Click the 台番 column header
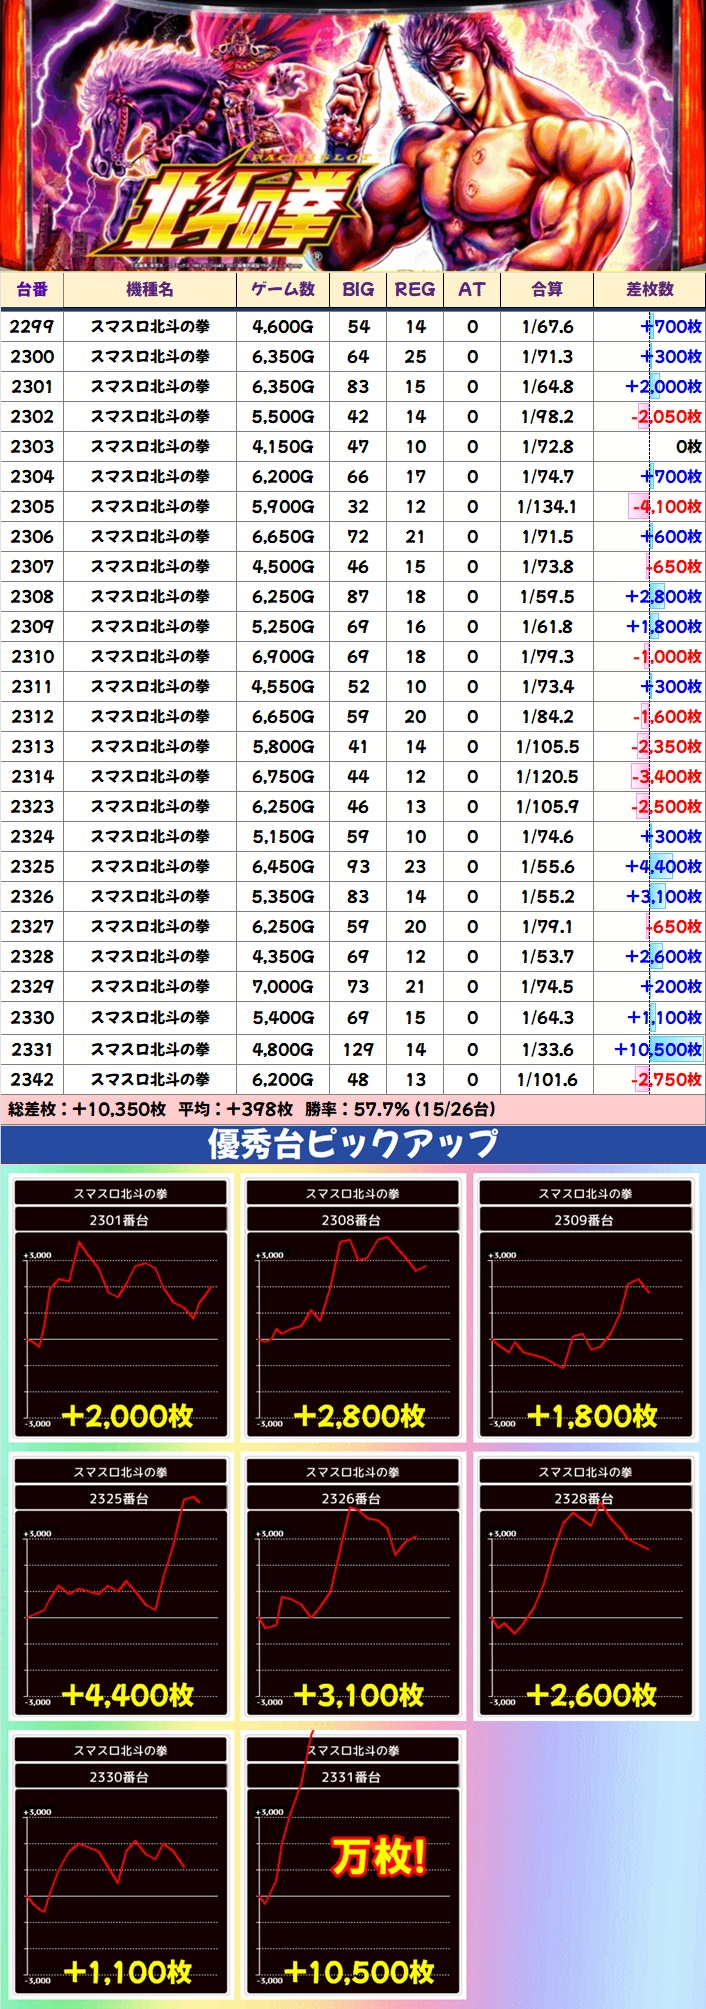This screenshot has height=2009, width=706. pyautogui.click(x=32, y=290)
